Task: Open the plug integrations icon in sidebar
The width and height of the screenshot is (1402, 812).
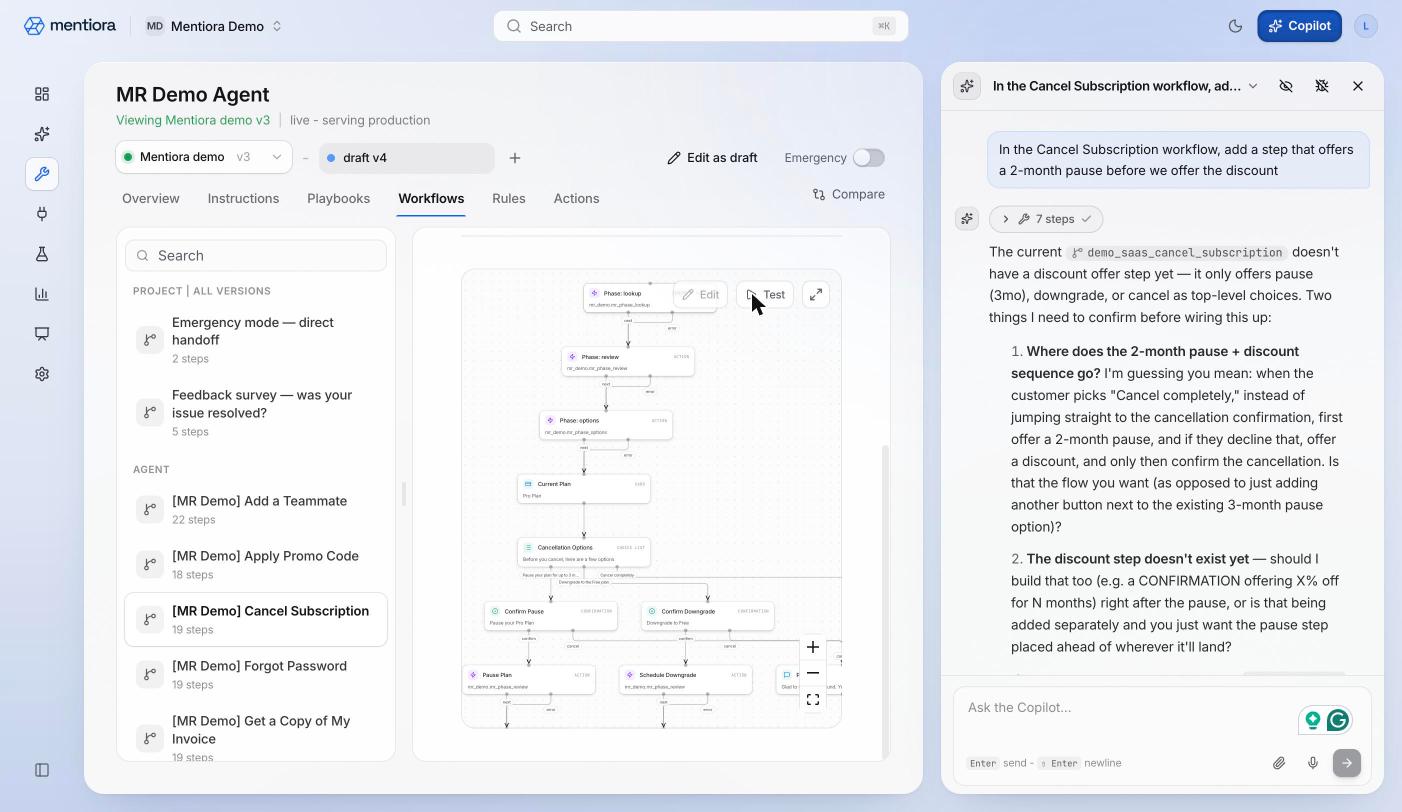Action: pyautogui.click(x=42, y=214)
